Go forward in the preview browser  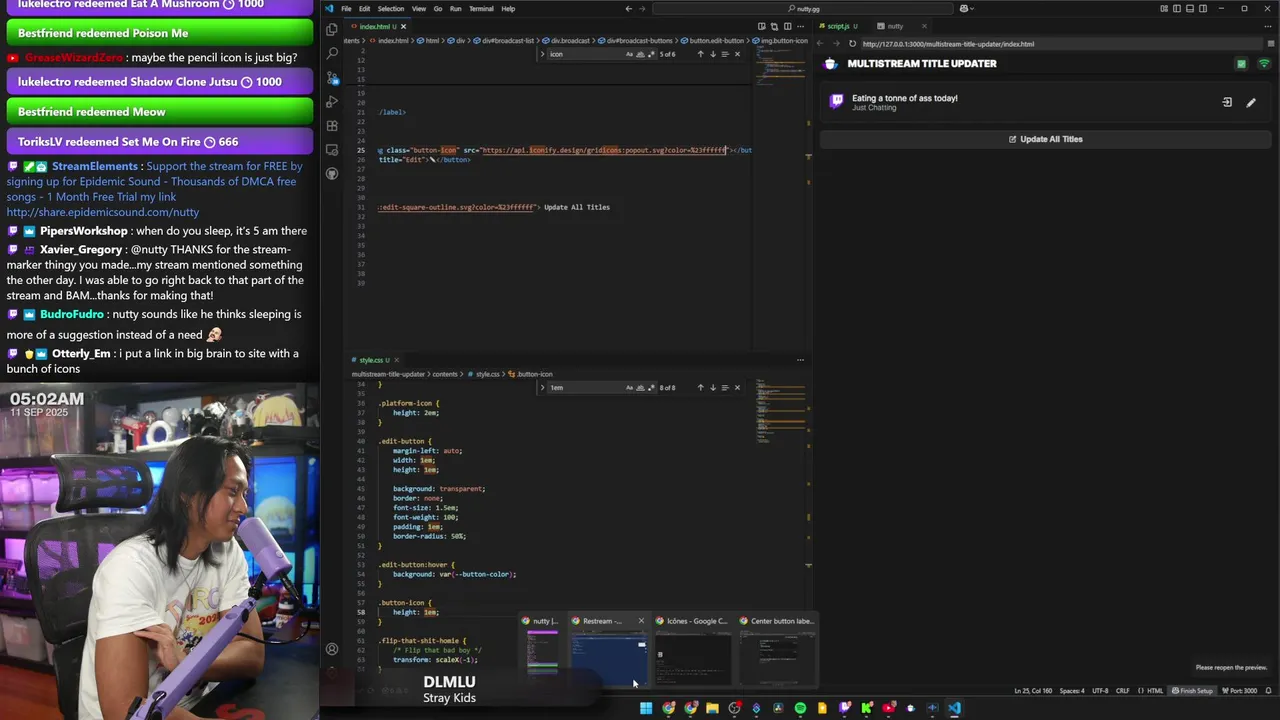coord(836,44)
